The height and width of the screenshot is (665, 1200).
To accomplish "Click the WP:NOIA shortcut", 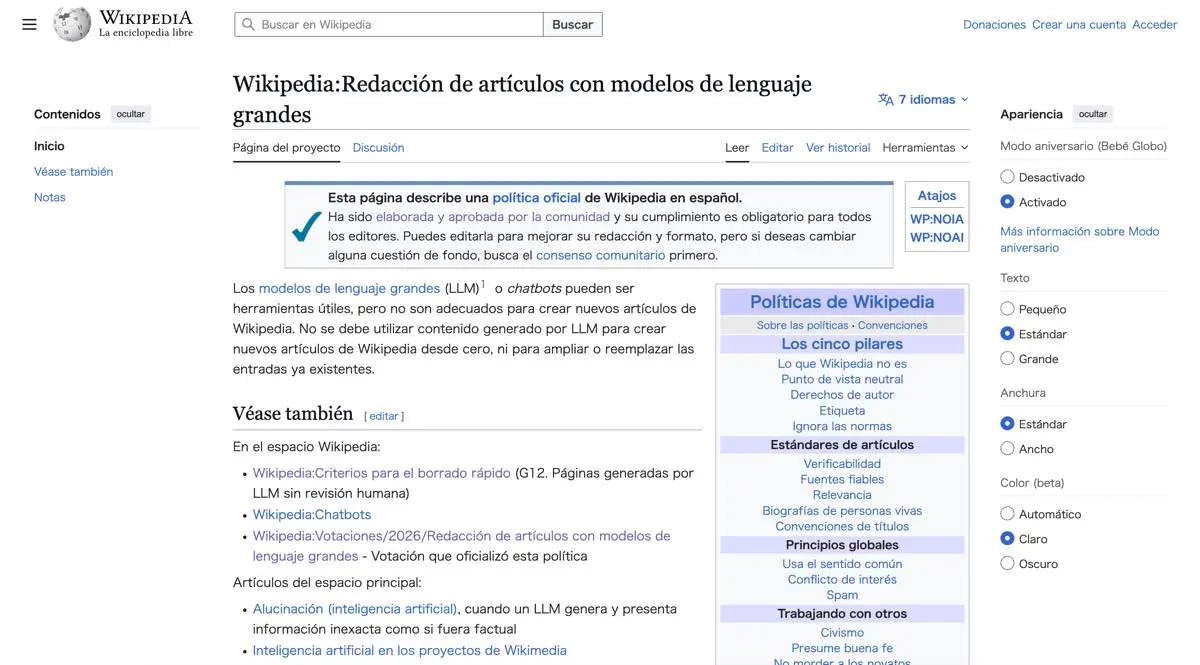I will tap(937, 219).
